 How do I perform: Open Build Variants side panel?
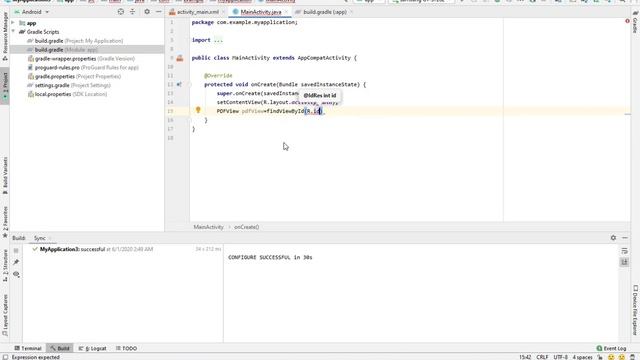pos(5,176)
